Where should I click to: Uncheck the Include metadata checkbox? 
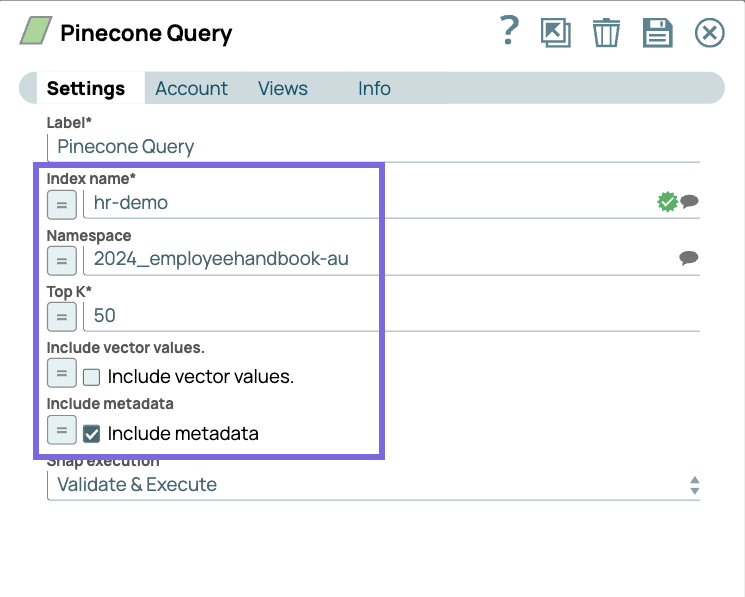92,434
